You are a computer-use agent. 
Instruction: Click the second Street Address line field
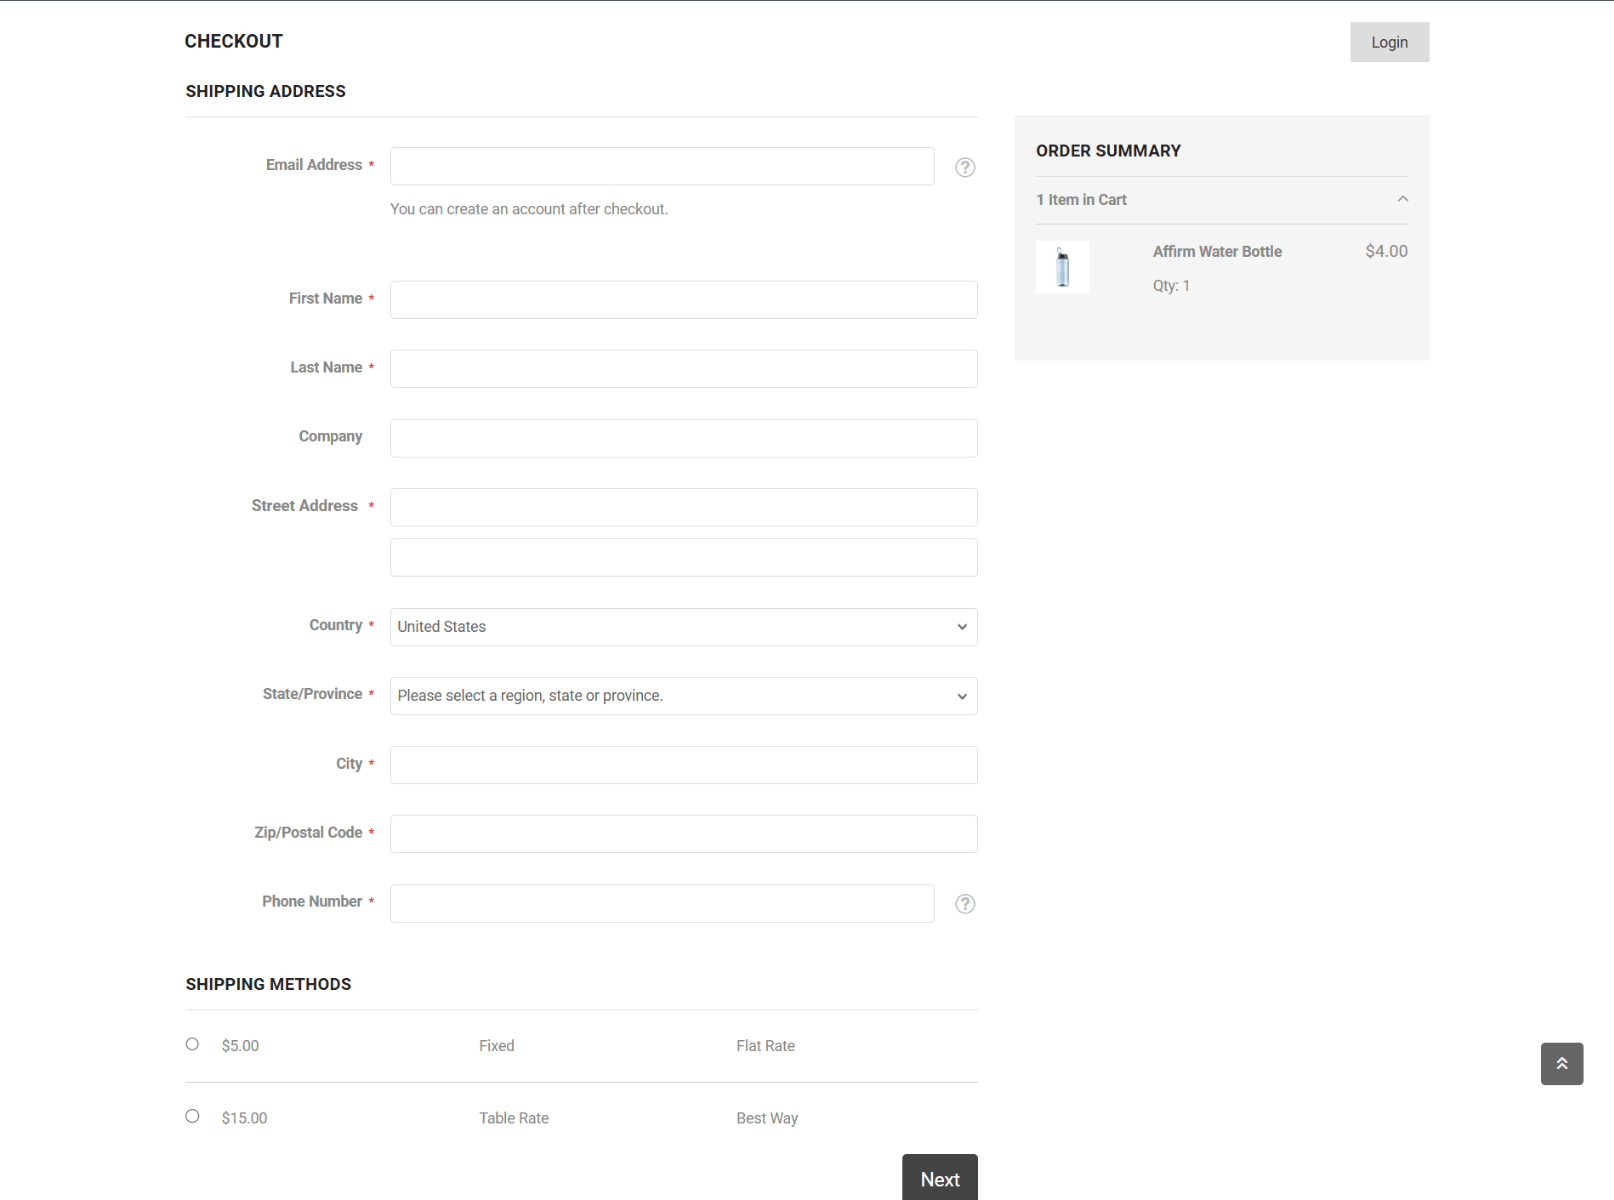pyautogui.click(x=683, y=558)
